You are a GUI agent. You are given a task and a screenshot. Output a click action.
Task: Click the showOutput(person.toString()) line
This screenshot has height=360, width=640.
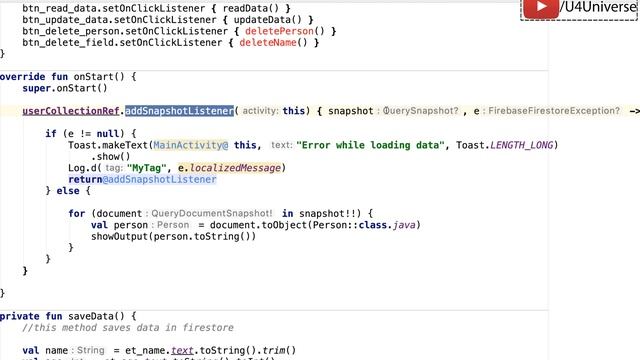click(x=173, y=237)
